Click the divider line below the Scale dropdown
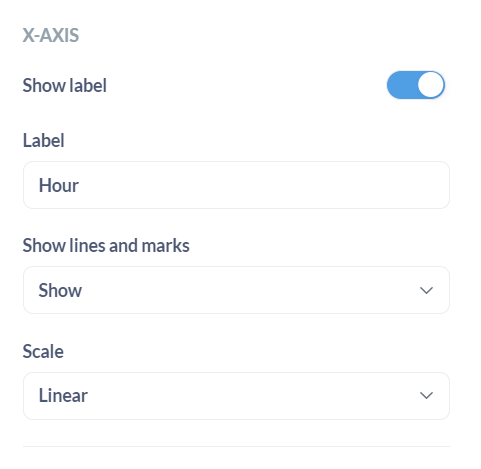 coord(236,446)
